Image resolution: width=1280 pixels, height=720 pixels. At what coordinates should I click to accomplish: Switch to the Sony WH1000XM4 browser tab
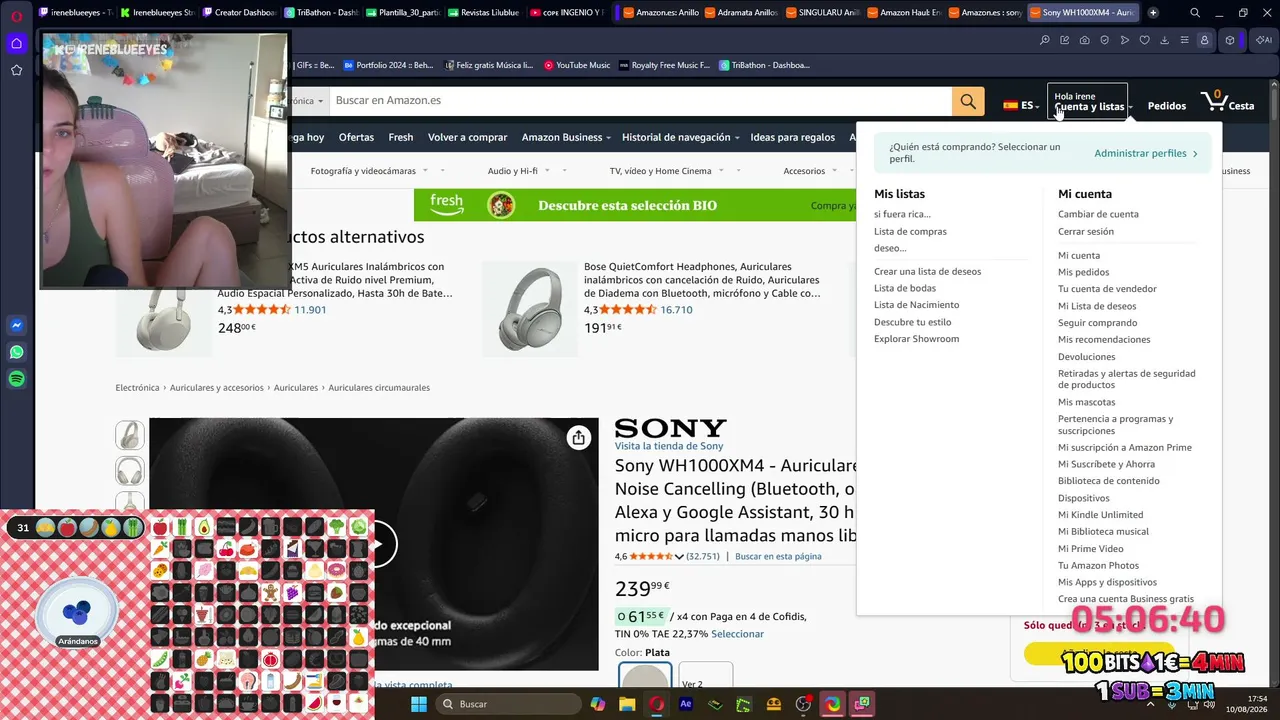pos(1083,13)
